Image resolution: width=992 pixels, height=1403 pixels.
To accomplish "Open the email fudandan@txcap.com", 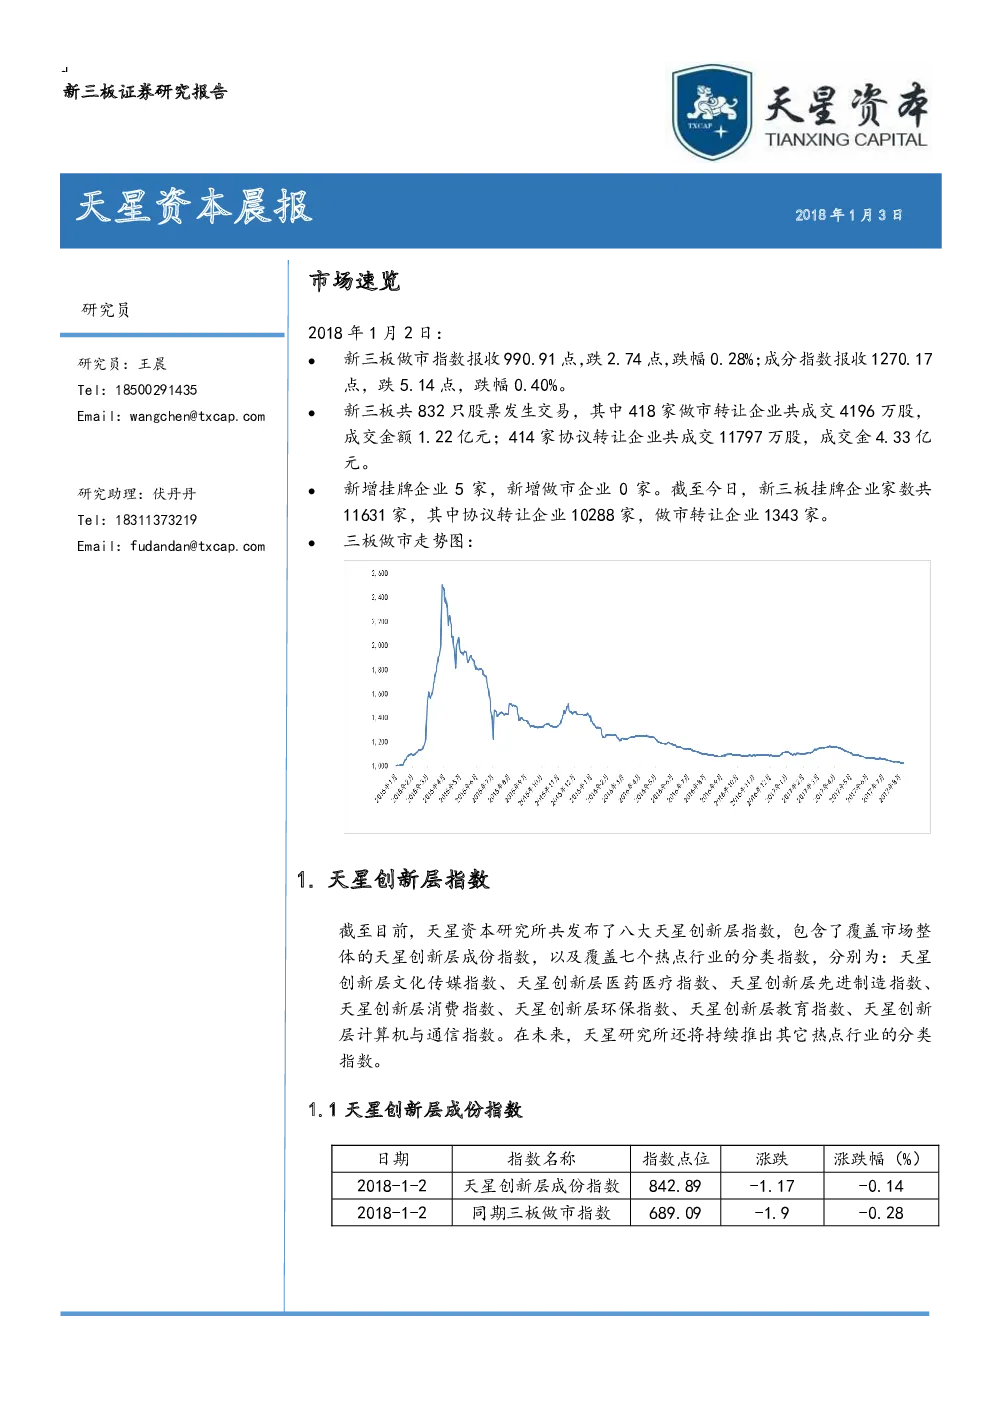I will coord(197,547).
